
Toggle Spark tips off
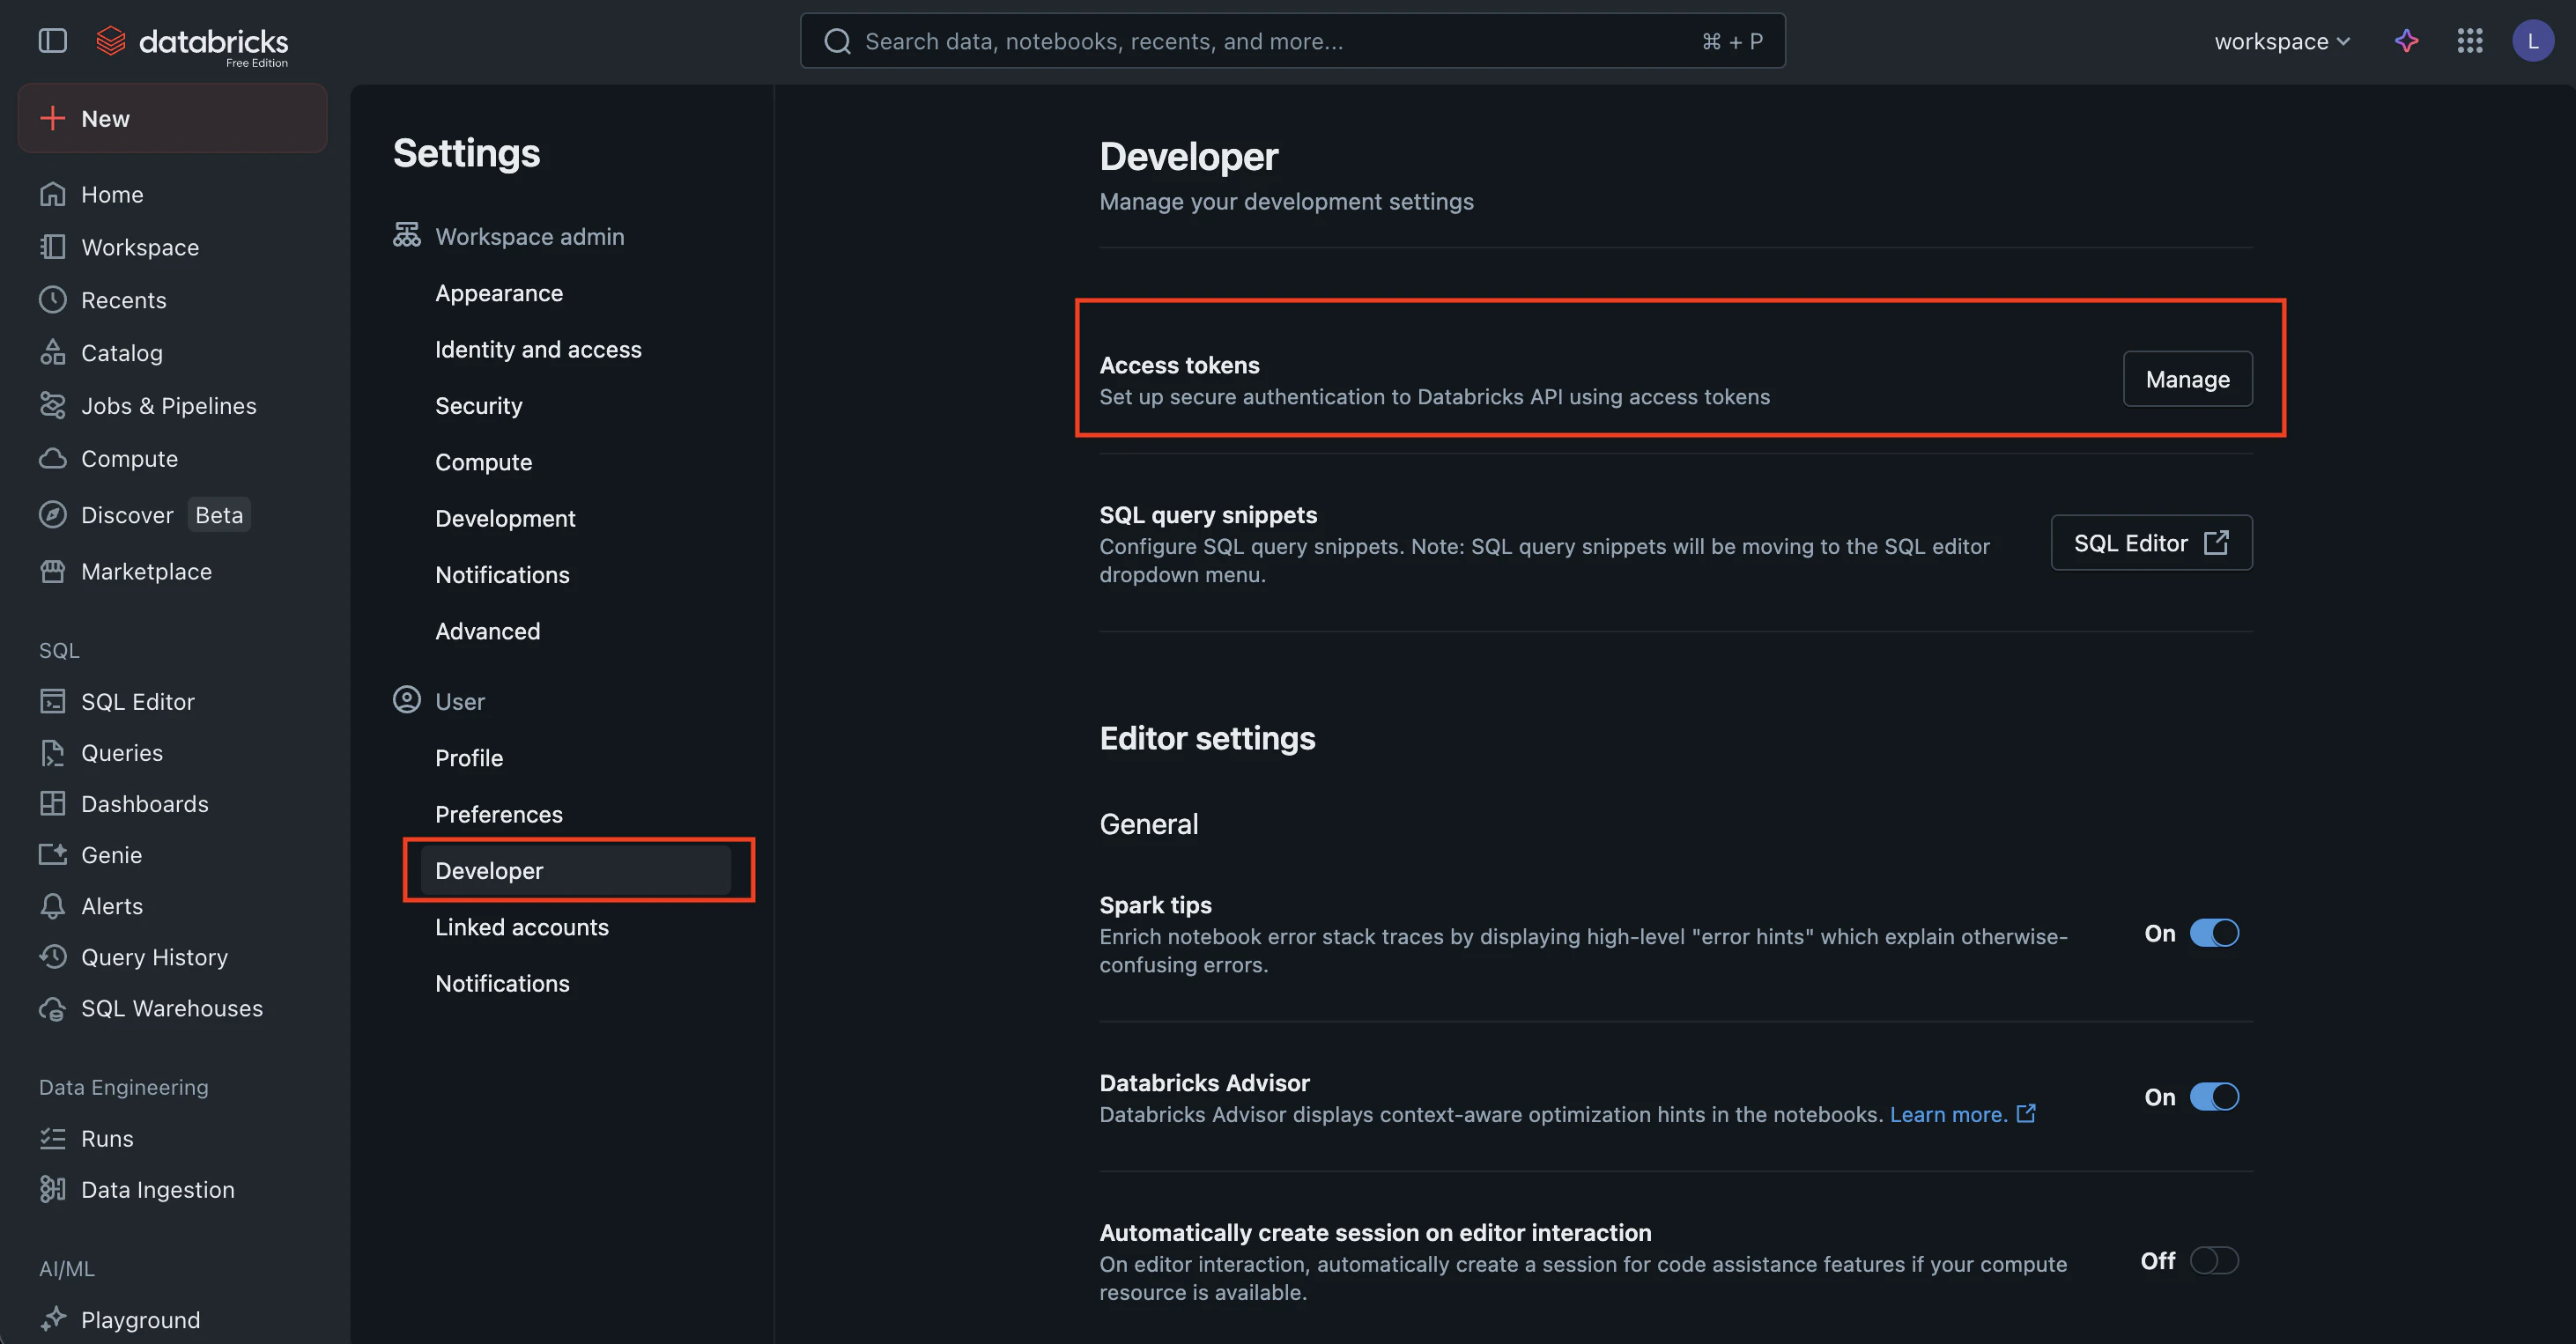(2213, 932)
